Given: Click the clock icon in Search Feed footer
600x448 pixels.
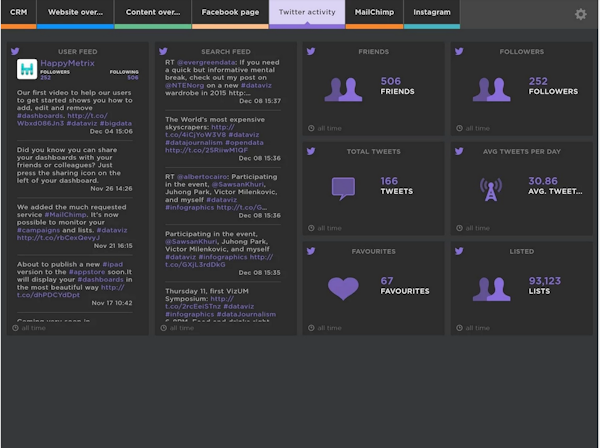Looking at the screenshot, I should click(x=163, y=328).
